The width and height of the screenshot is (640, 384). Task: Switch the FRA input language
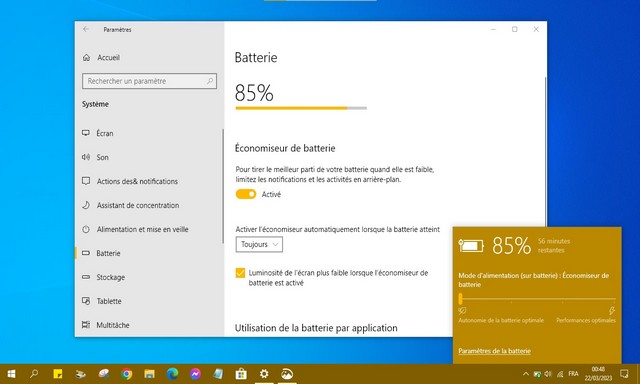click(573, 374)
